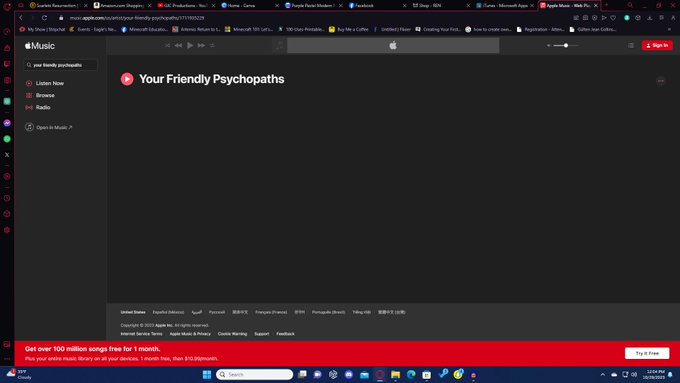Open the artist more options ellipsis
This screenshot has width=680, height=383.
[x=660, y=81]
